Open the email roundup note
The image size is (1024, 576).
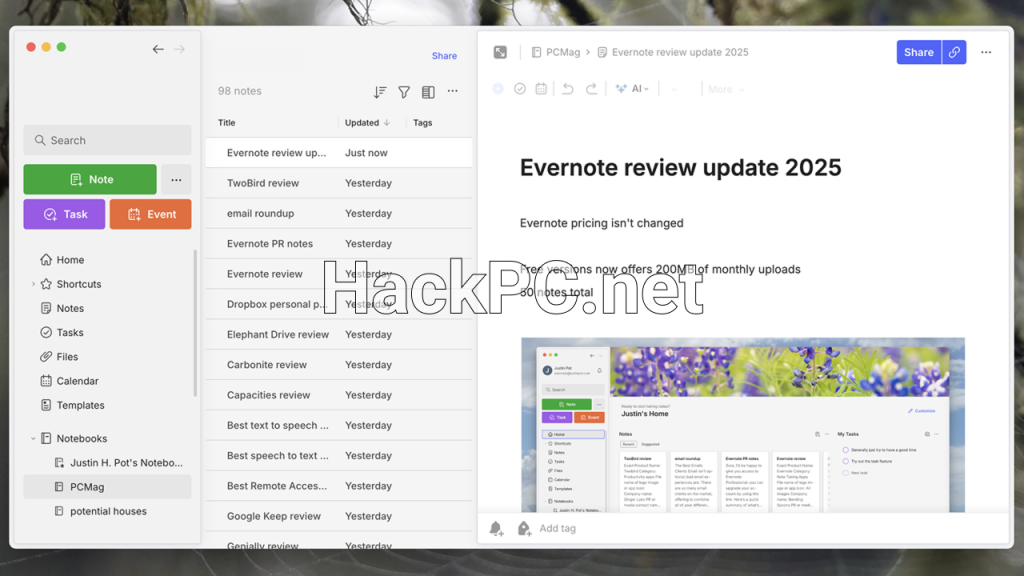[339, 213]
